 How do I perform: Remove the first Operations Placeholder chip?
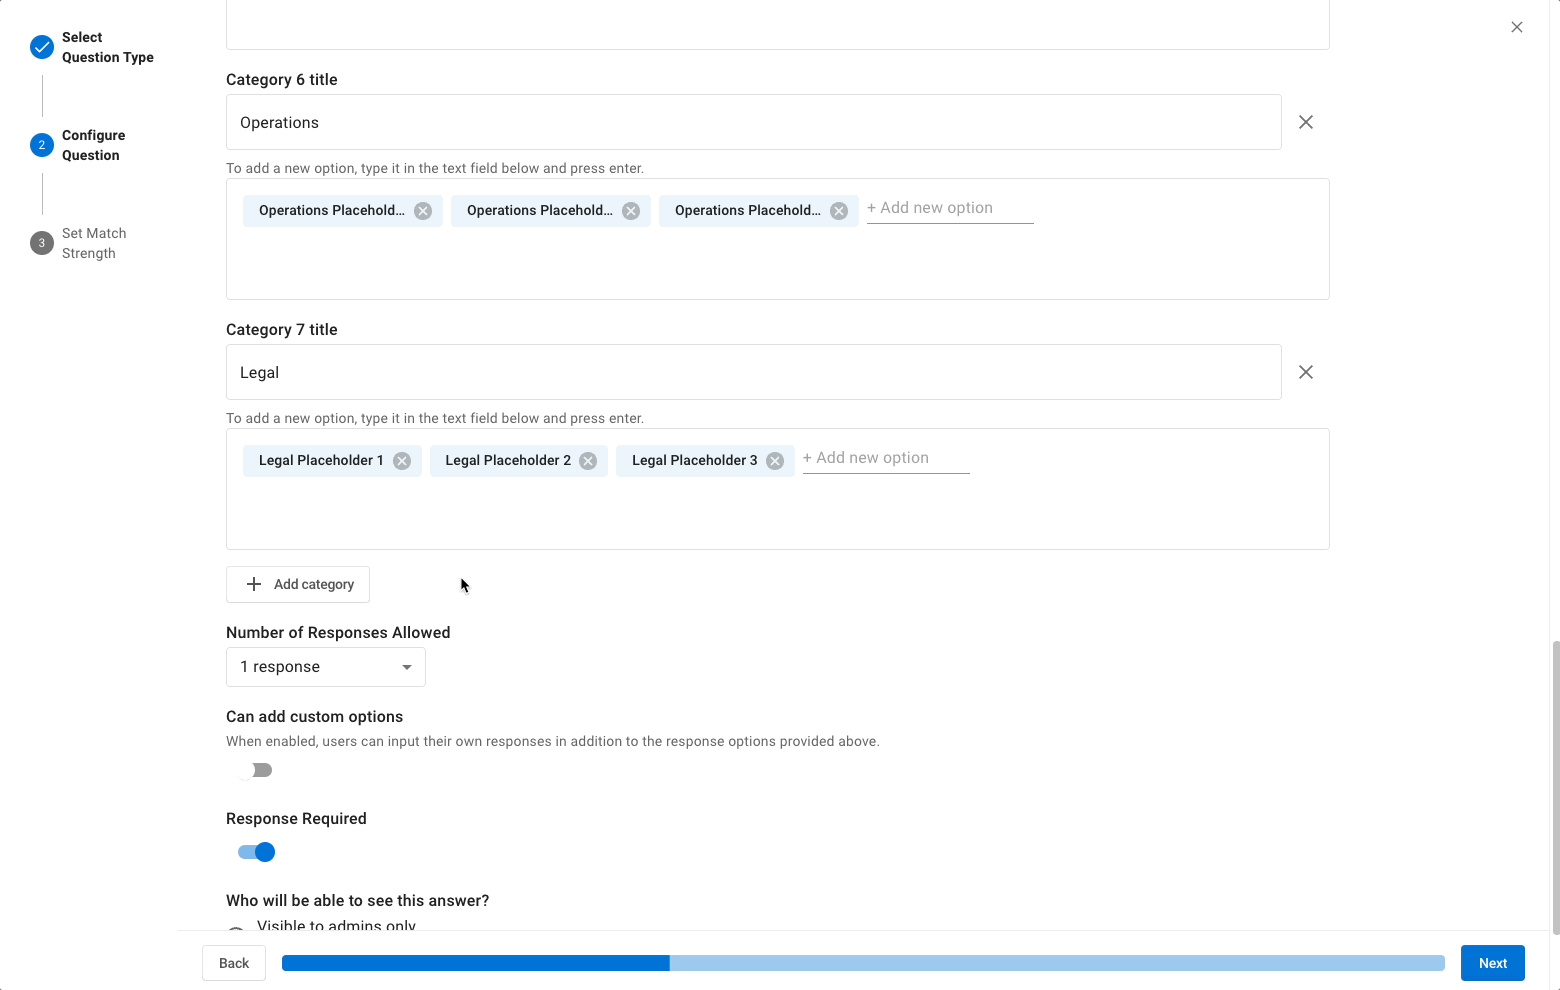[422, 210]
